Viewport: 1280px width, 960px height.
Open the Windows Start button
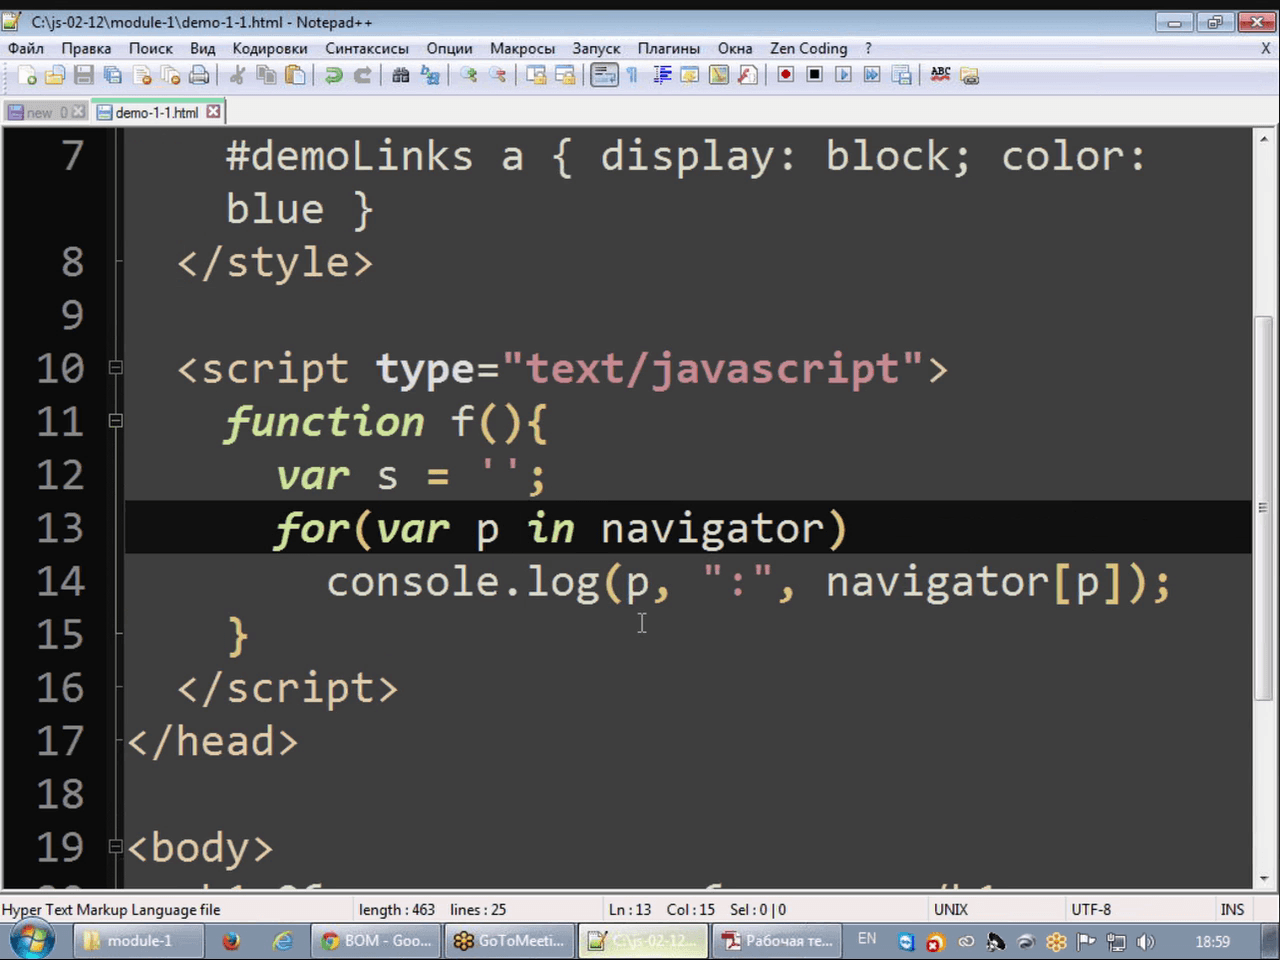click(32, 940)
